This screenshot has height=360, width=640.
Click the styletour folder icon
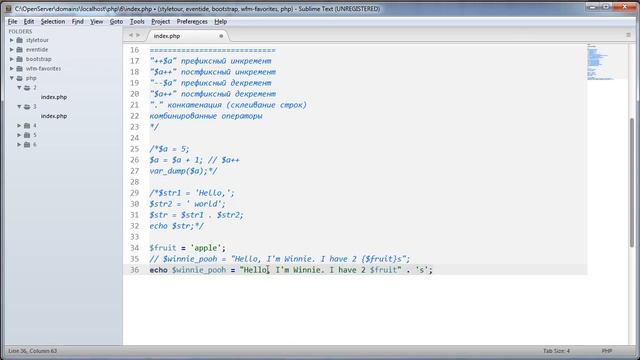click(20, 40)
